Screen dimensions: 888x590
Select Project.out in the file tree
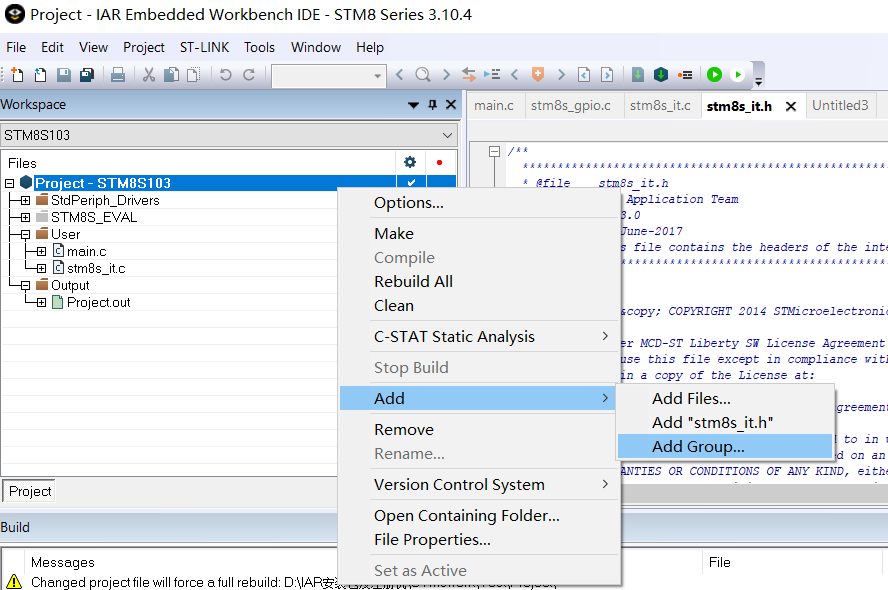[x=99, y=302]
